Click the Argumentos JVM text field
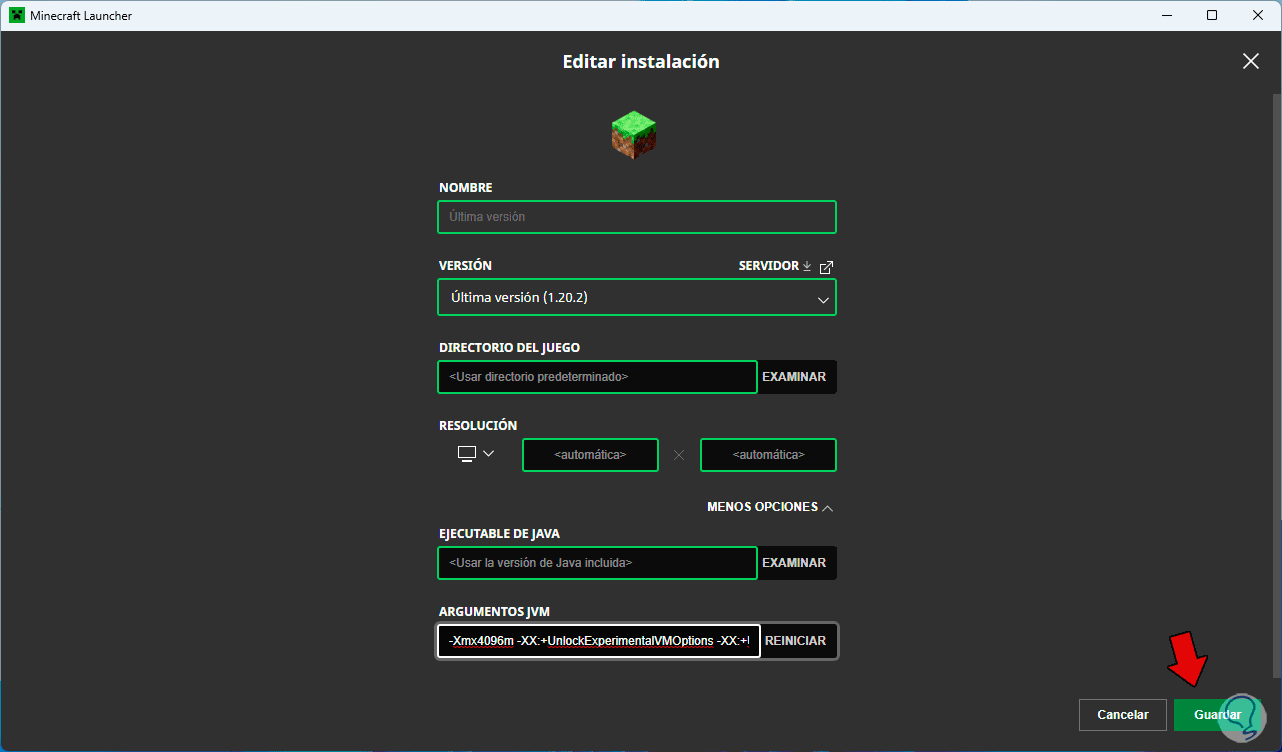1282x752 pixels. (x=599, y=641)
